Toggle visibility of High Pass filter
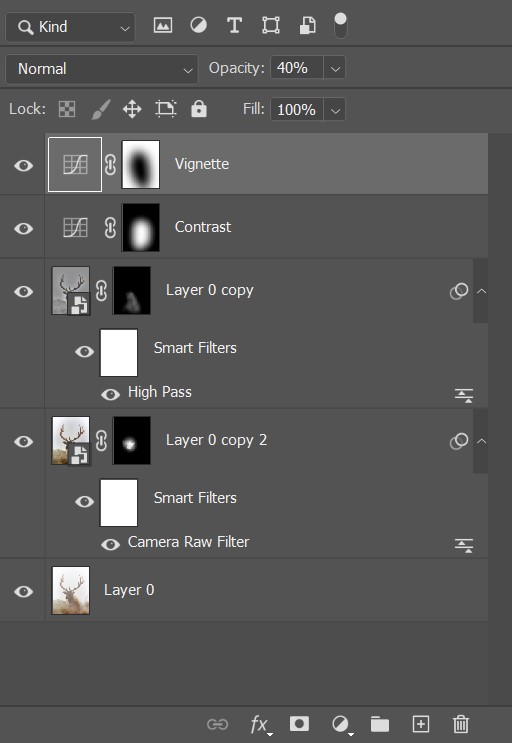 pos(110,394)
